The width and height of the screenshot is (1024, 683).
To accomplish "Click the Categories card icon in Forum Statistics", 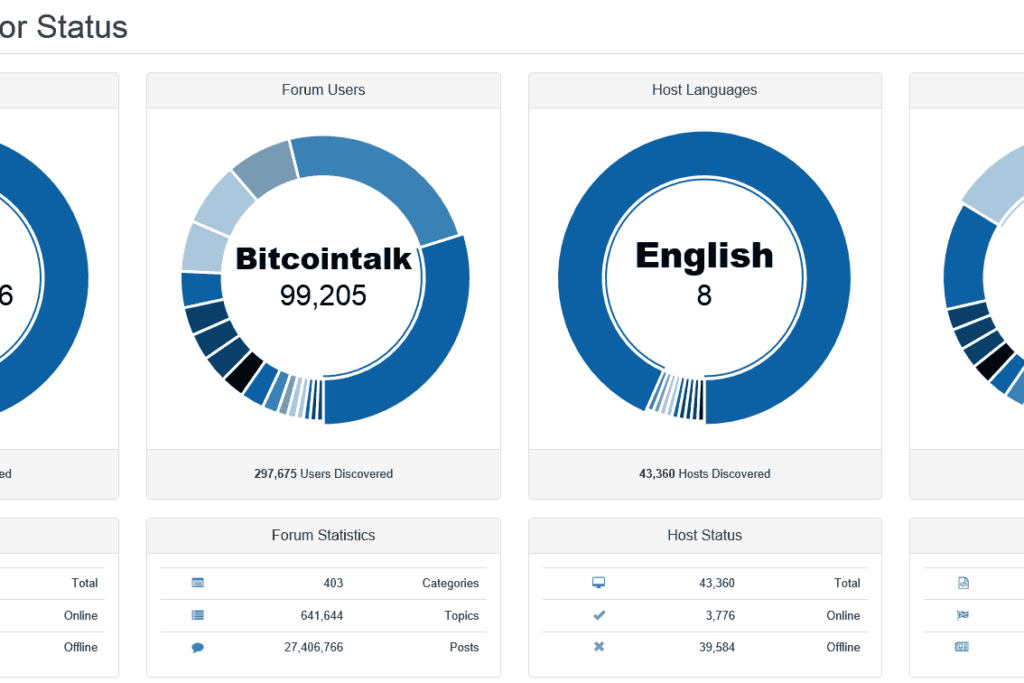I will tap(198, 582).
